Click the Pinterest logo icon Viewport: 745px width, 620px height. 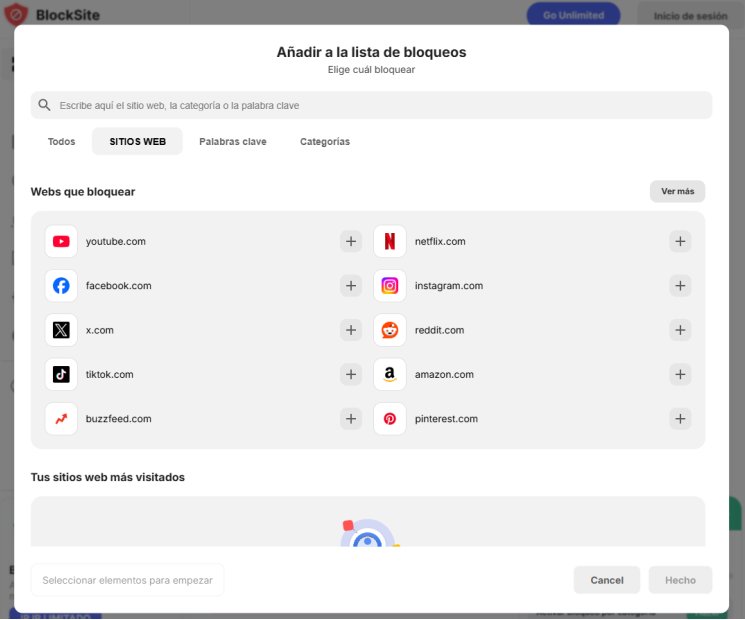[390, 419]
